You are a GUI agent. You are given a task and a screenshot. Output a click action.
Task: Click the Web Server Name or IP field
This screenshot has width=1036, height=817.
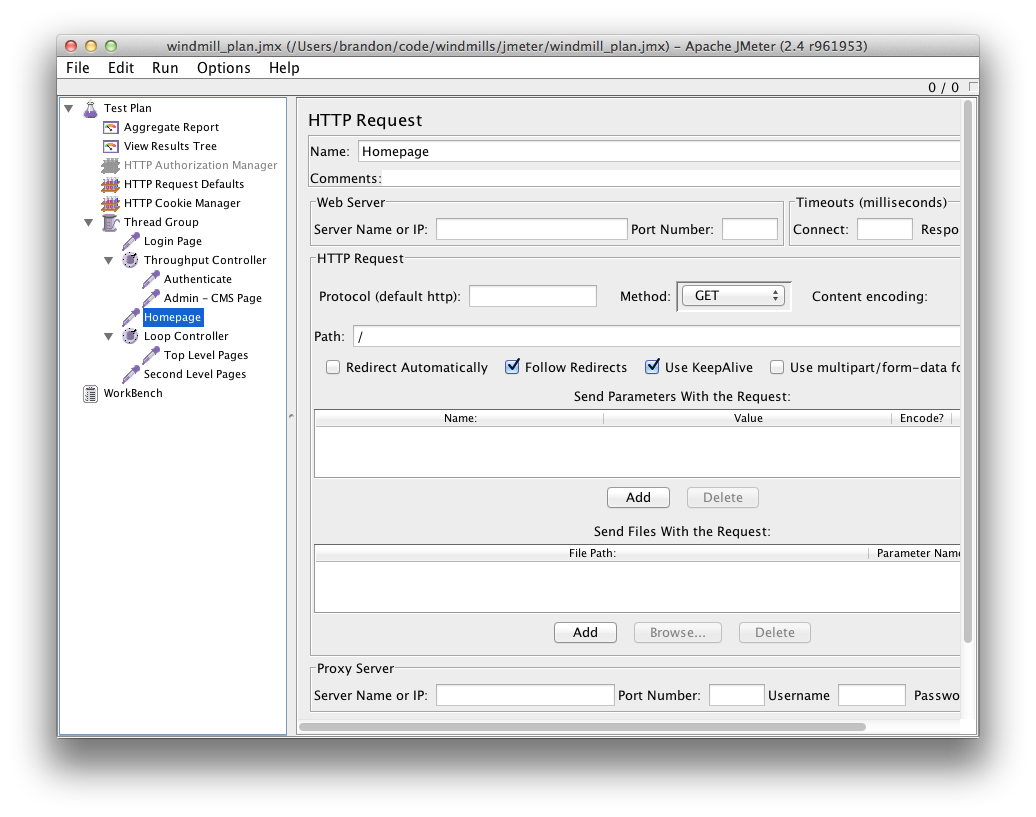(531, 229)
